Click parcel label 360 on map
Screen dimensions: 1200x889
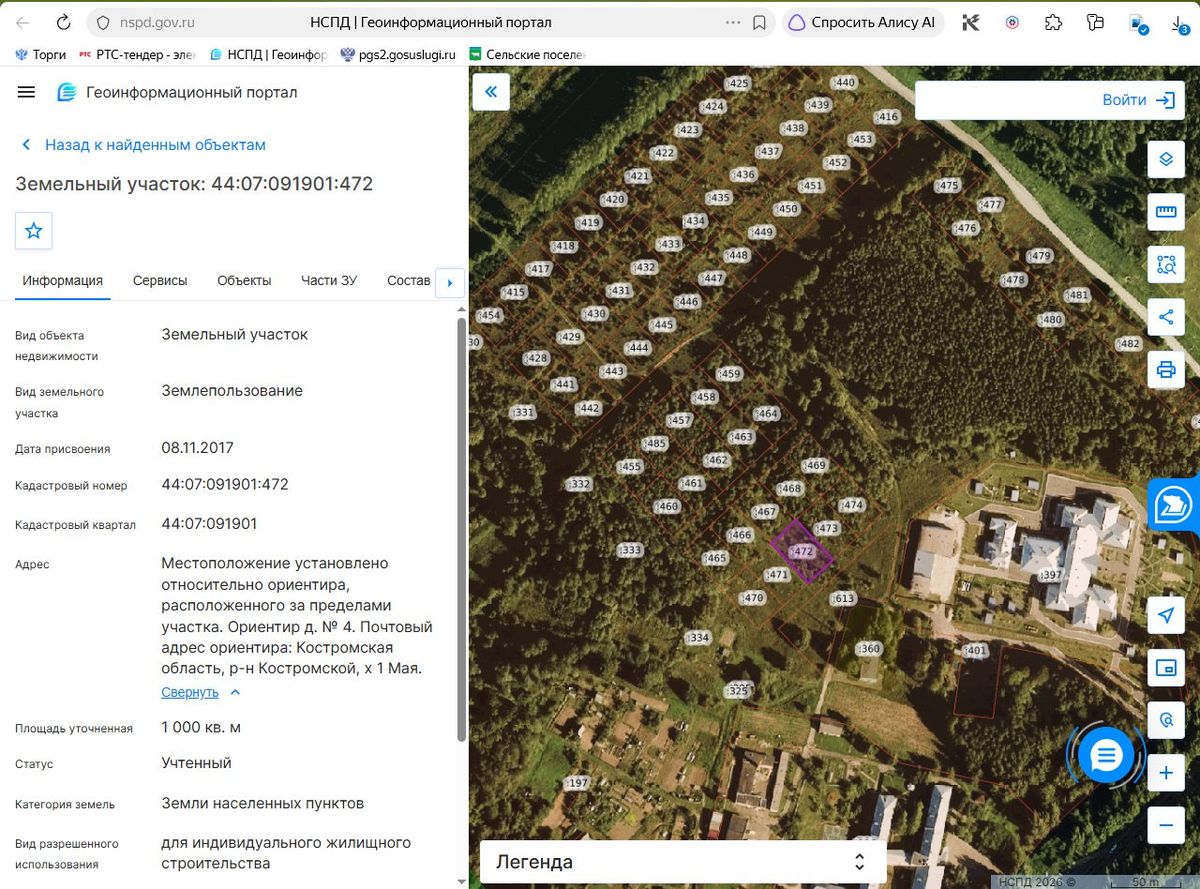pos(869,649)
